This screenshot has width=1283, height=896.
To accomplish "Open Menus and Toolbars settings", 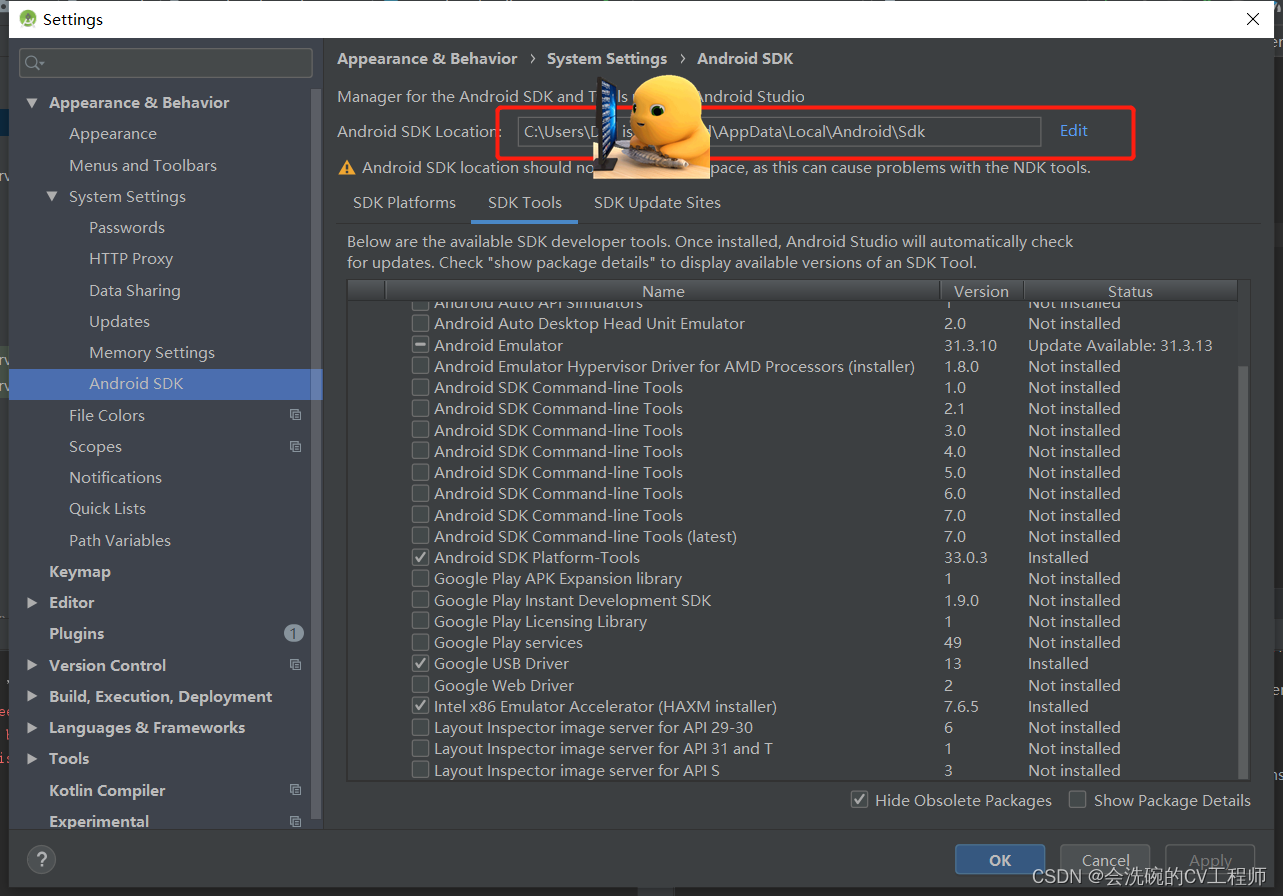I will [143, 165].
